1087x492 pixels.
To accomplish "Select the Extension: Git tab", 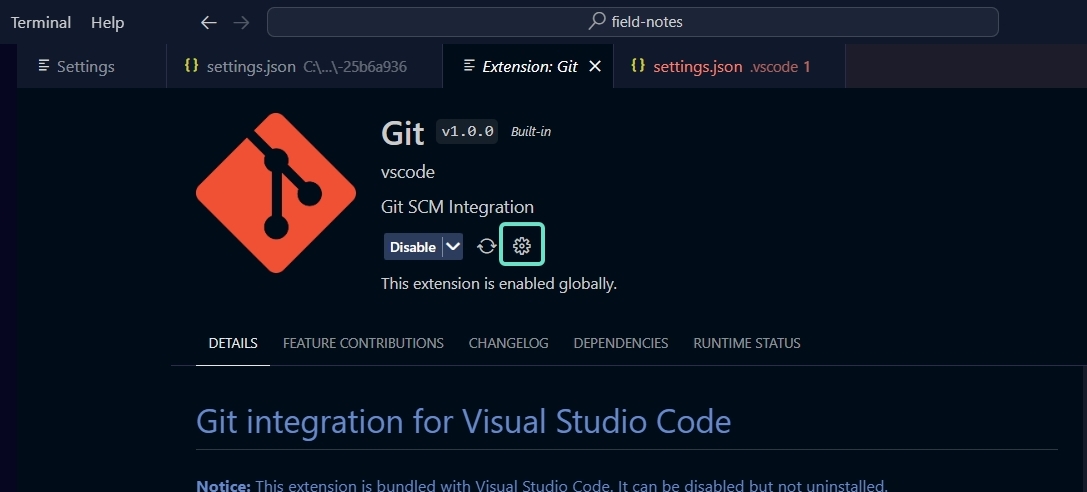I will point(528,67).
